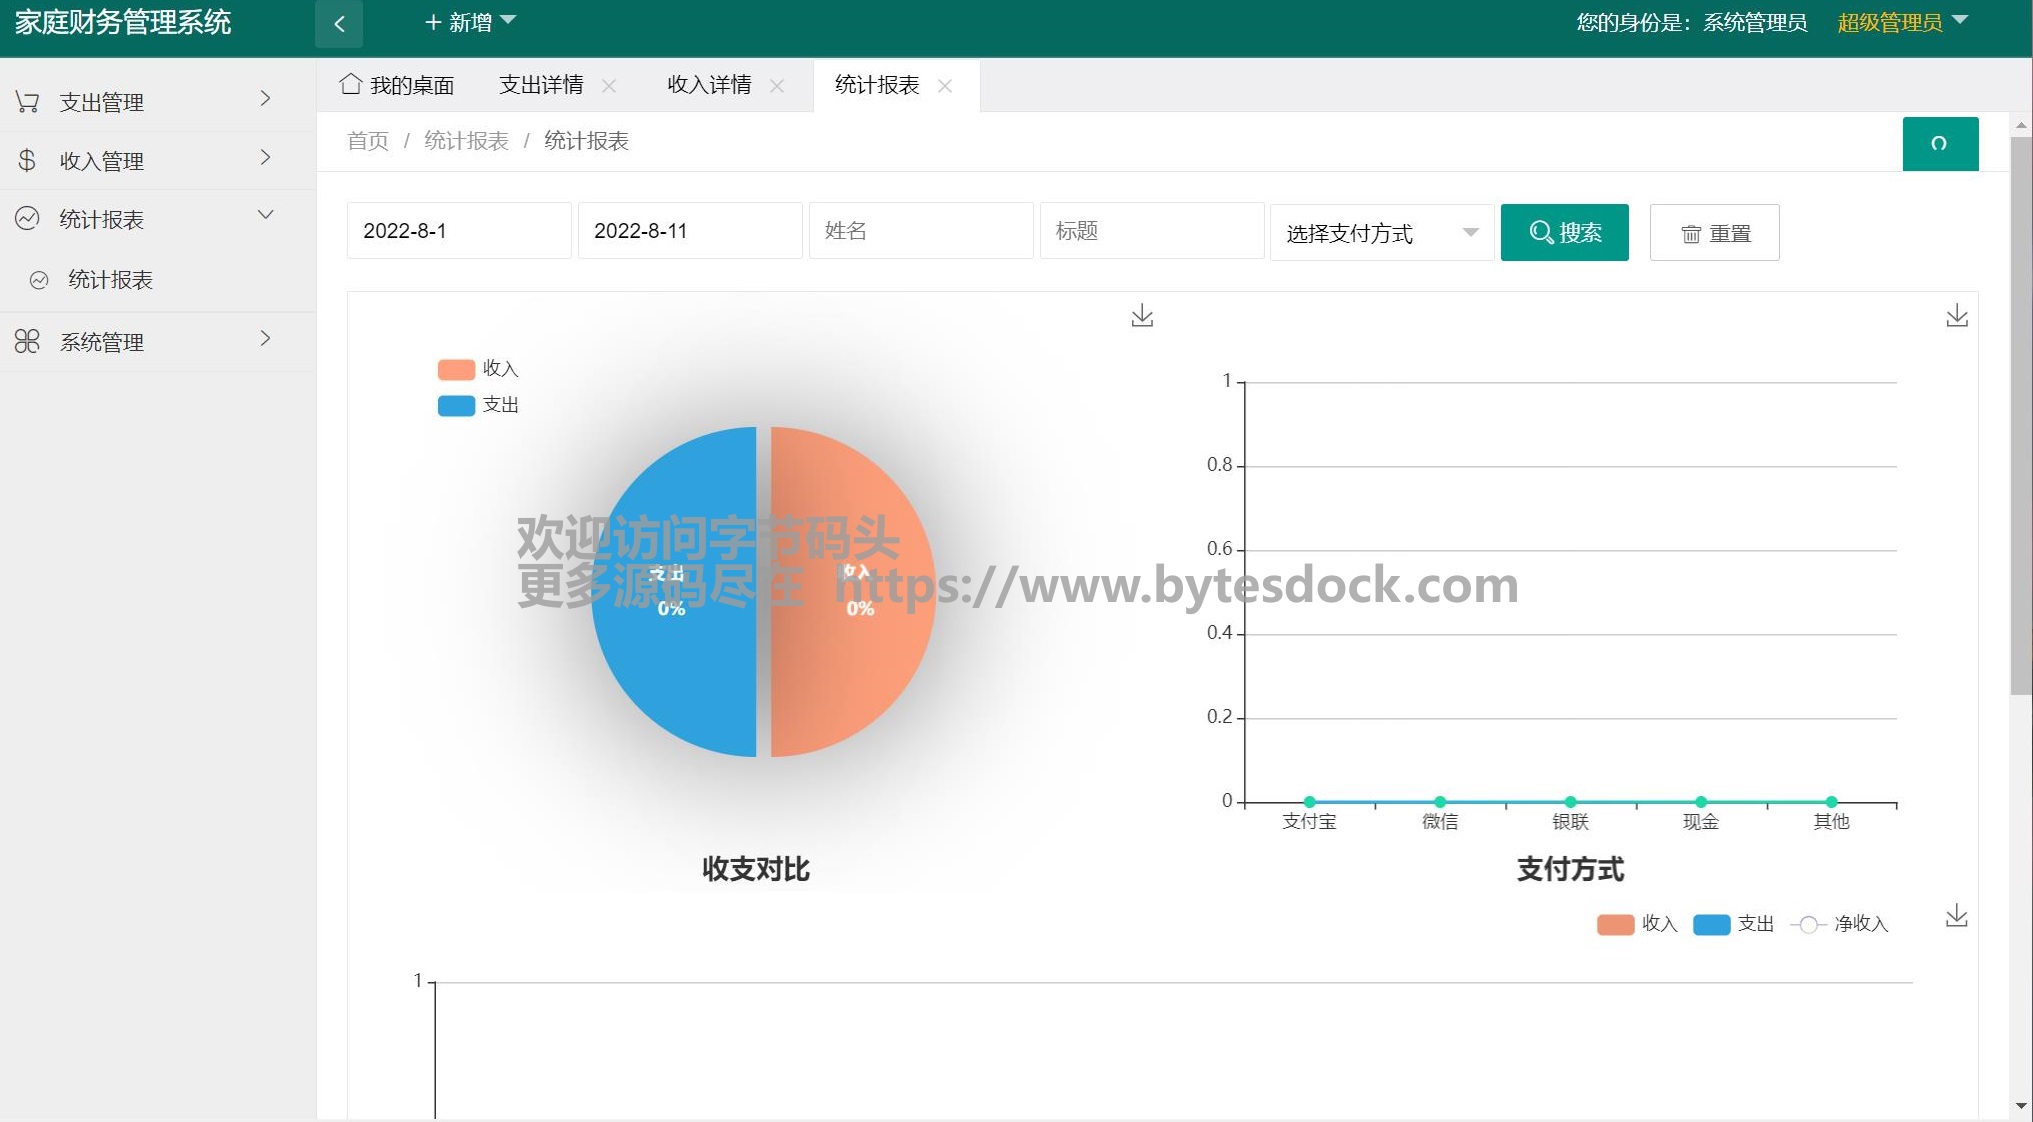This screenshot has height=1122, width=2033.
Task: Toggle 收入 series in pie chart legend
Action: (456, 369)
